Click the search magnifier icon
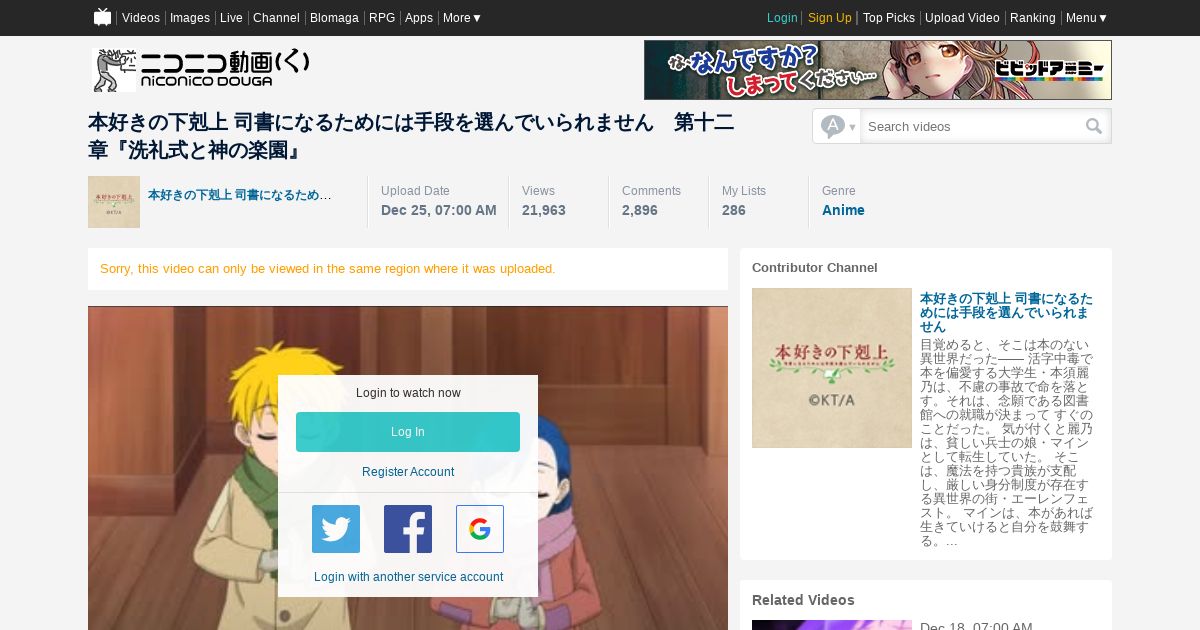The width and height of the screenshot is (1200, 630). [x=1094, y=126]
